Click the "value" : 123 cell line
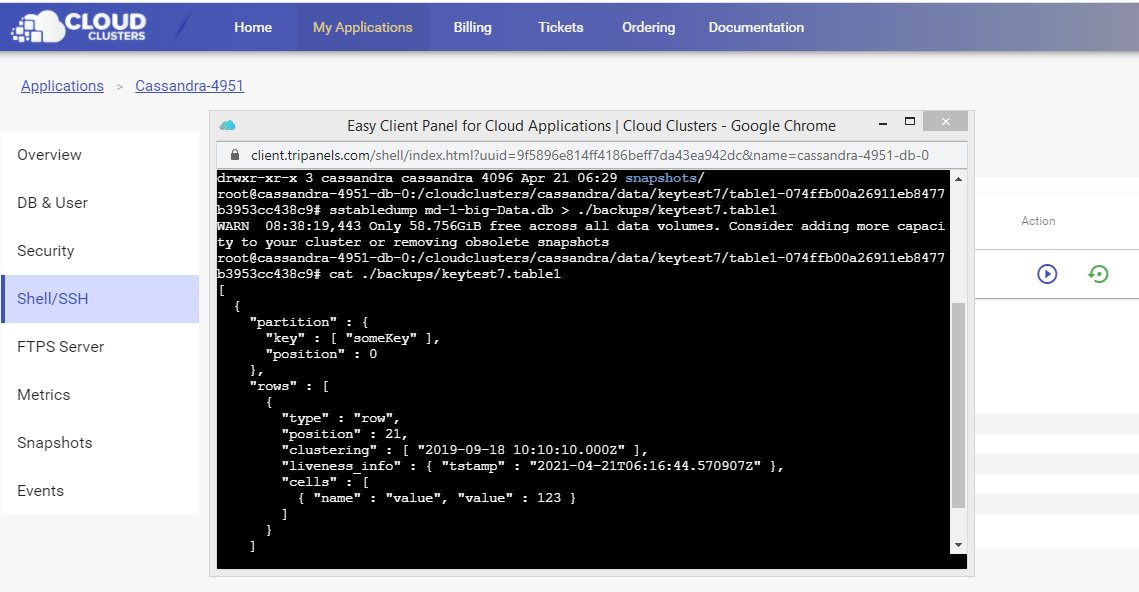1139x592 pixels. coord(437,498)
